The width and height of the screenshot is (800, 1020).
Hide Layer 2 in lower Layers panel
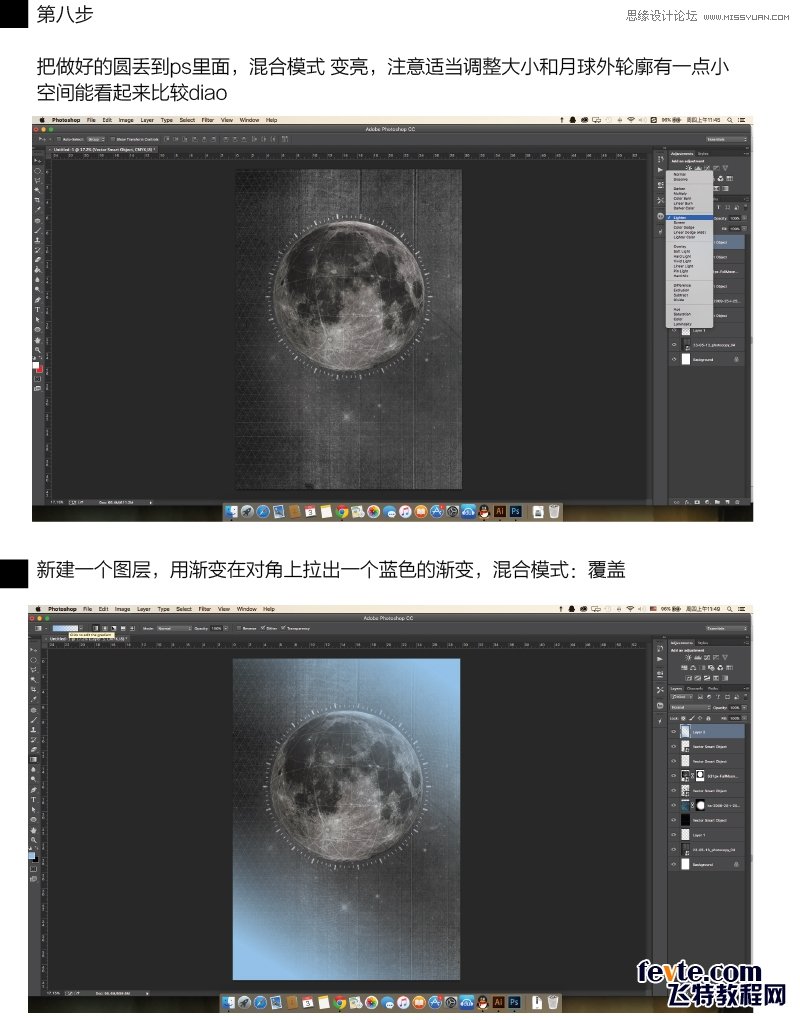pyautogui.click(x=674, y=731)
